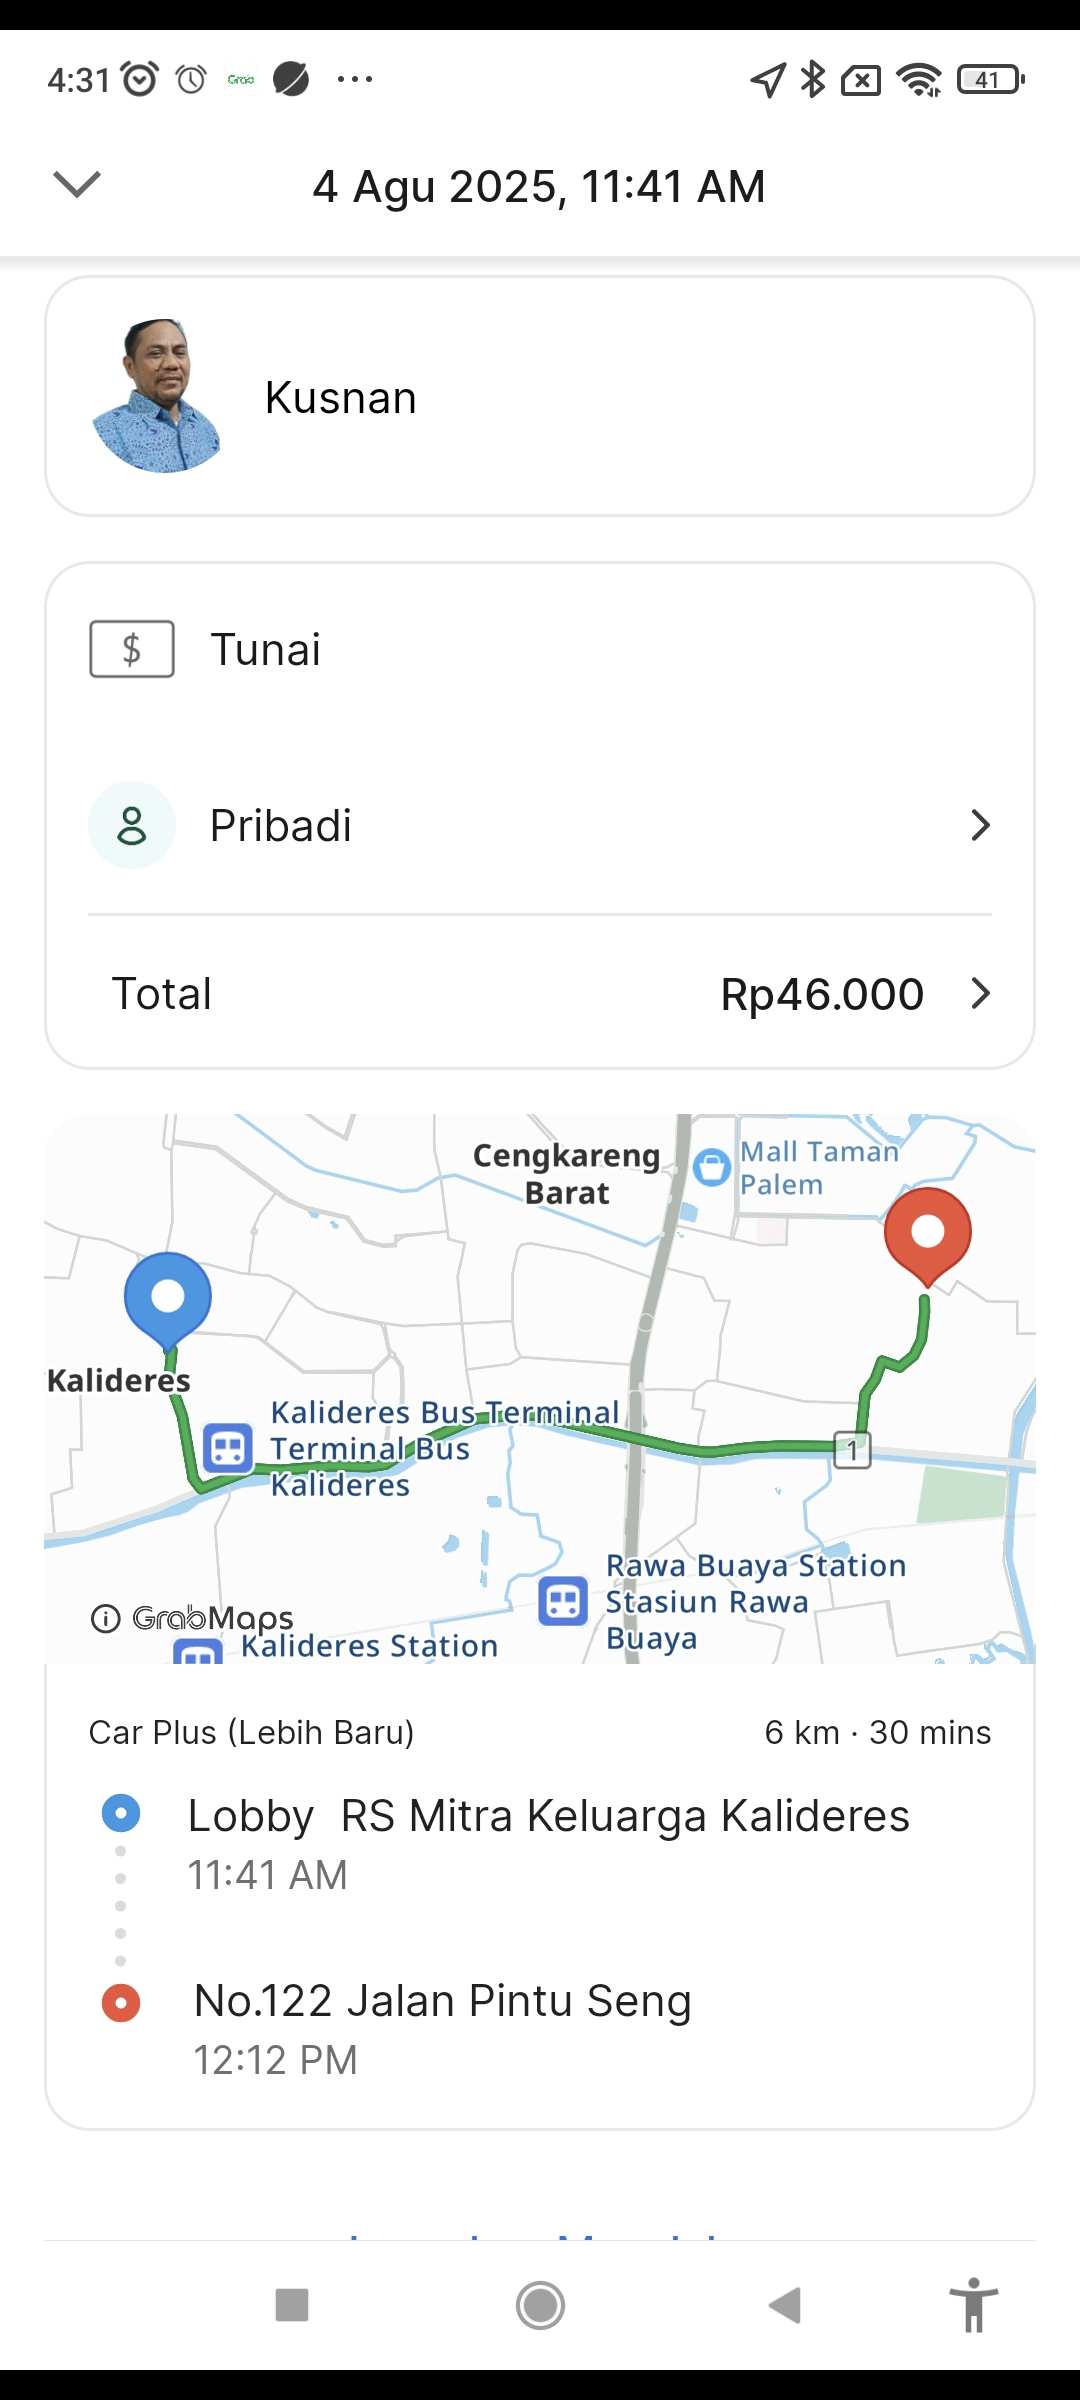Screen dimensions: 1080x2400
Task: Tap the driver's profile photo
Action: point(157,396)
